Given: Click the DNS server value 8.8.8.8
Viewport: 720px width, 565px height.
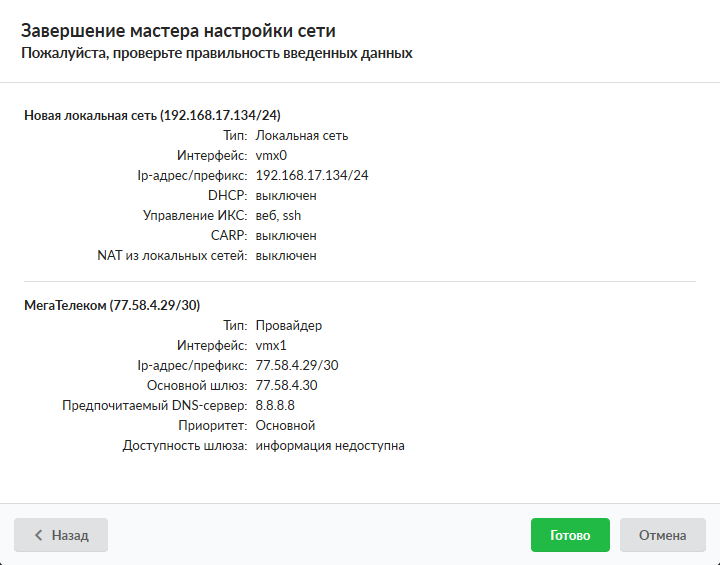Looking at the screenshot, I should tap(275, 405).
